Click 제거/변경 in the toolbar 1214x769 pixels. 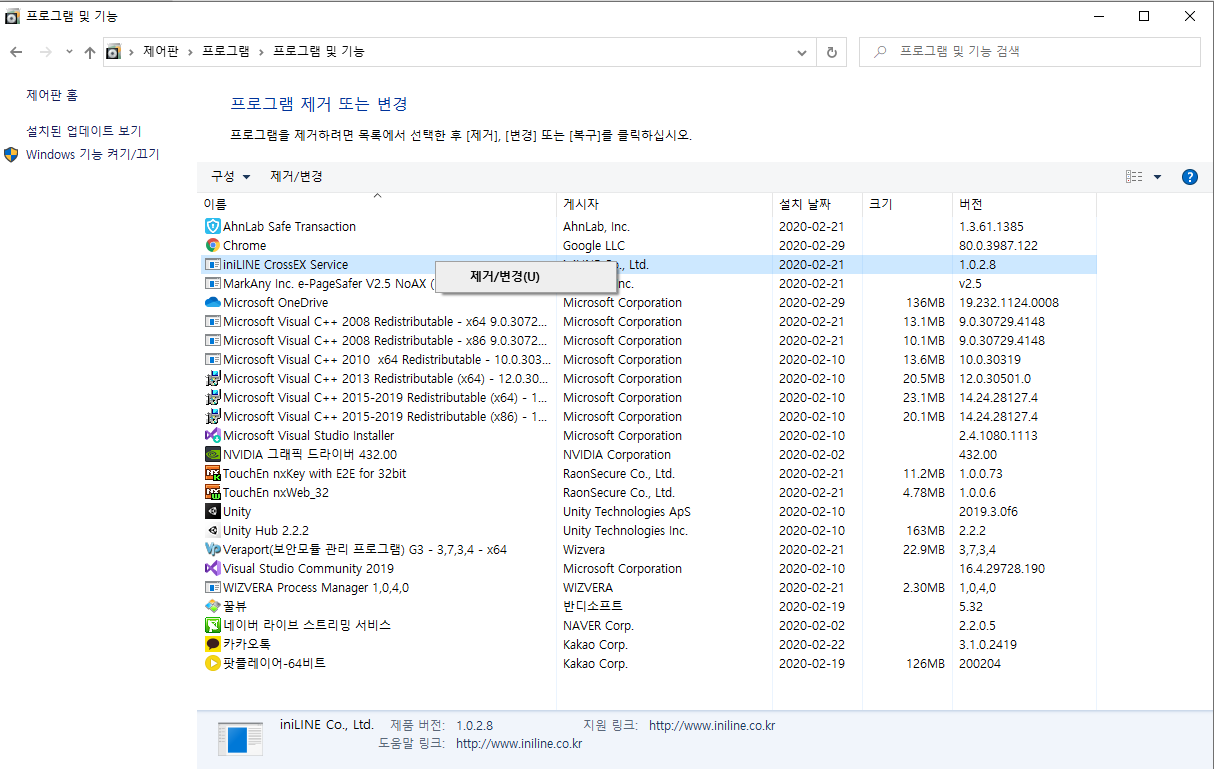297,177
